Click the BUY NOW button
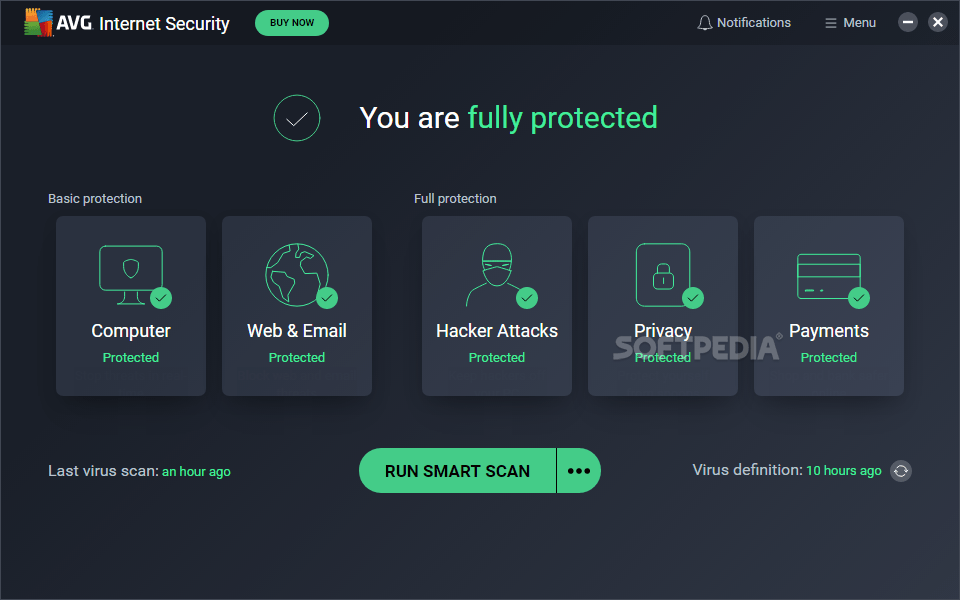 pyautogui.click(x=292, y=23)
